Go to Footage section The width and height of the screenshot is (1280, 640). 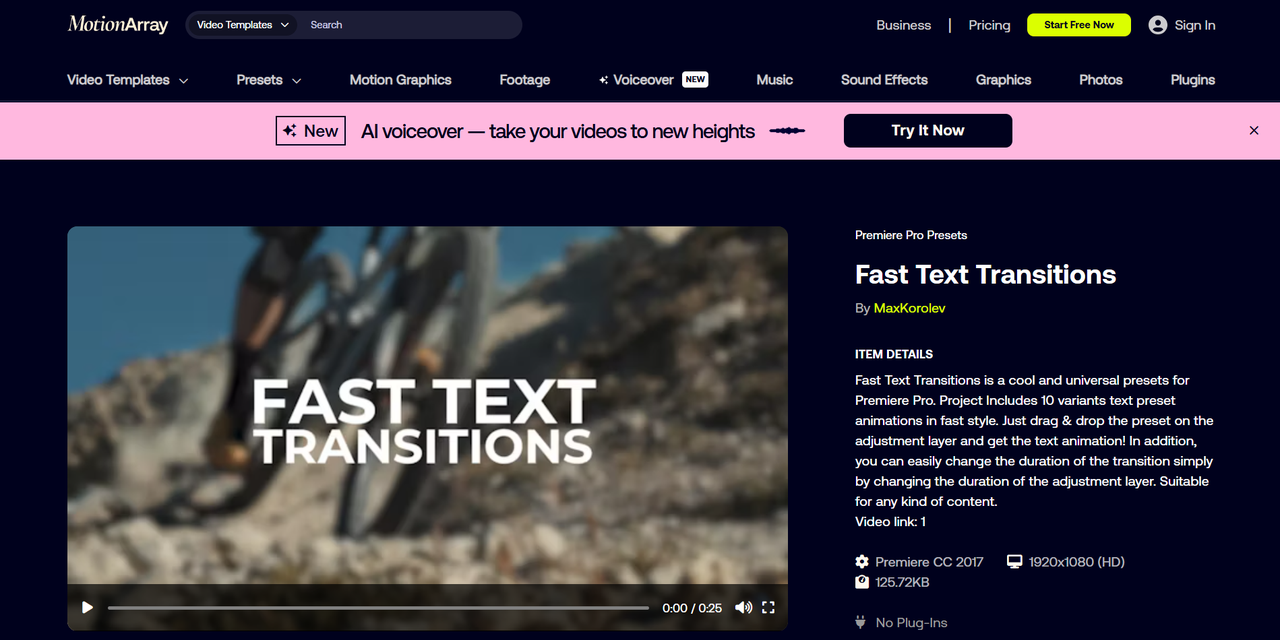coord(525,80)
